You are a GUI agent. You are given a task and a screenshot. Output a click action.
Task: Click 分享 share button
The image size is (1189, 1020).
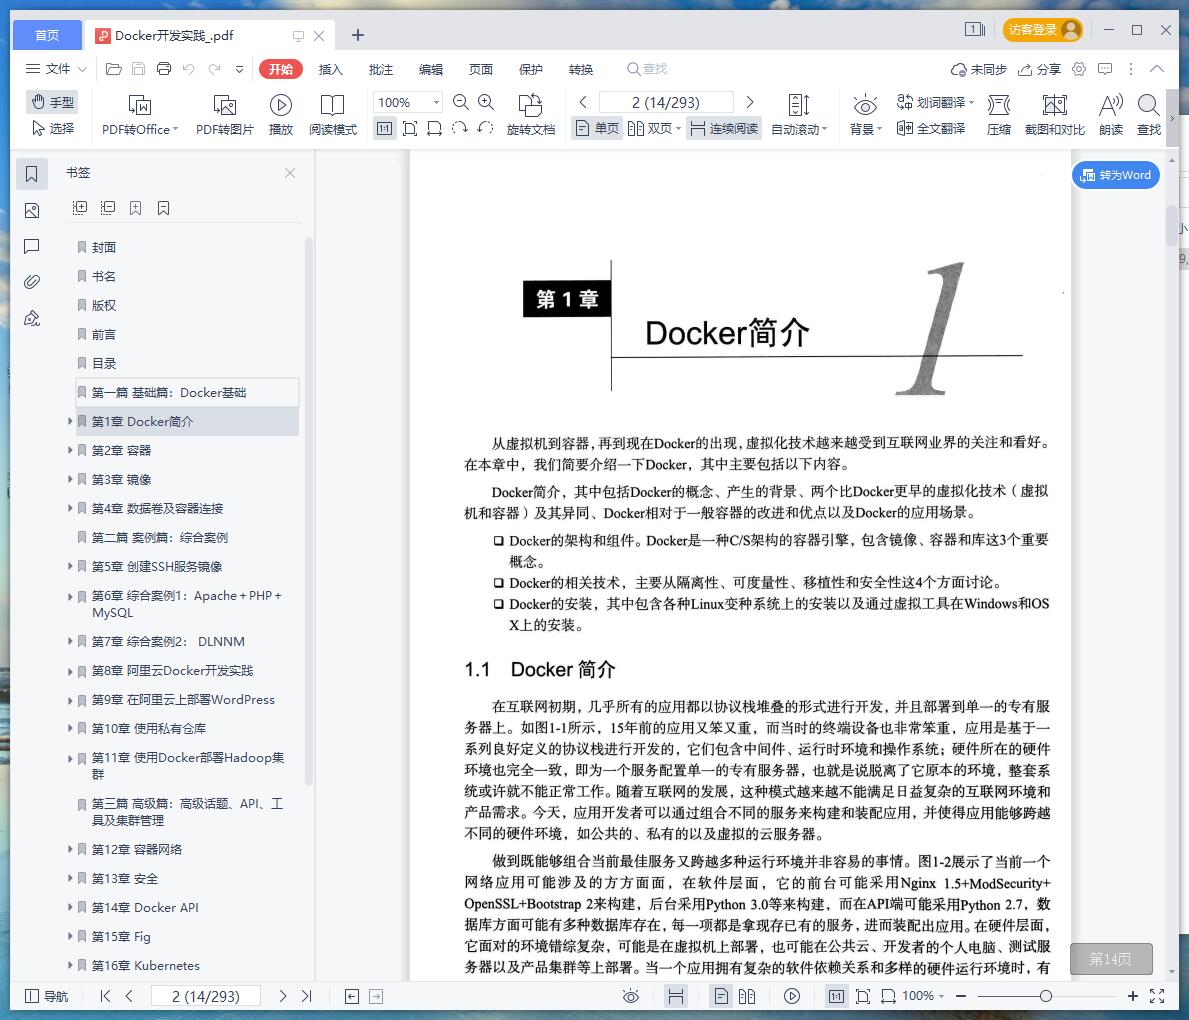click(x=1039, y=69)
